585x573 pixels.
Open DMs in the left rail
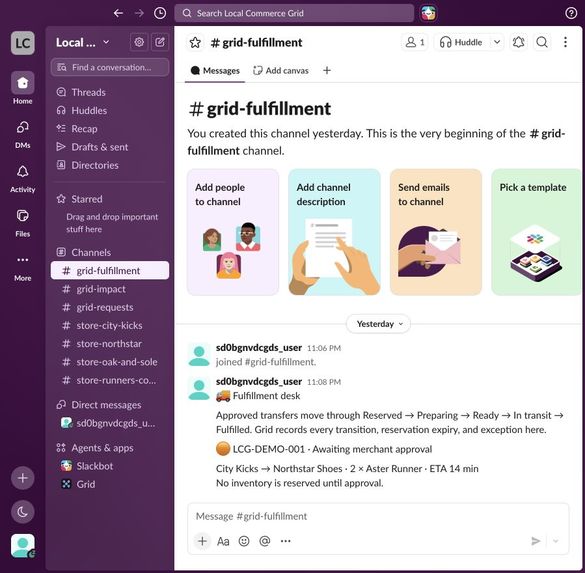pyautogui.click(x=23, y=134)
